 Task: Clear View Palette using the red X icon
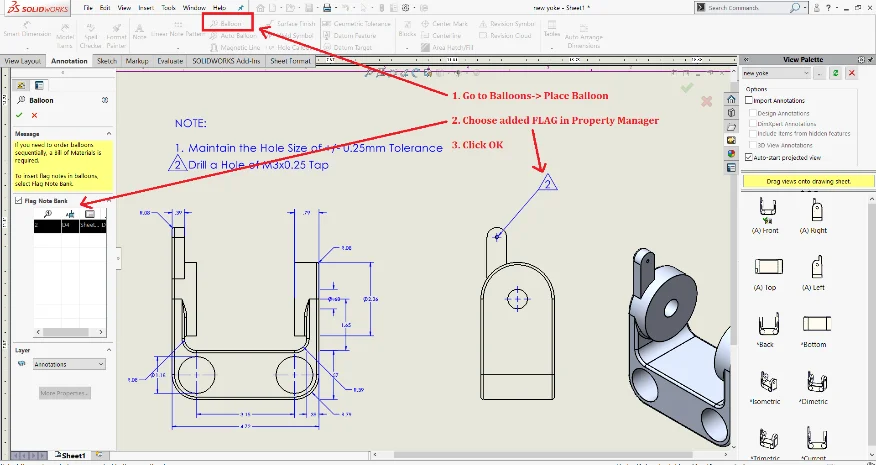852,73
